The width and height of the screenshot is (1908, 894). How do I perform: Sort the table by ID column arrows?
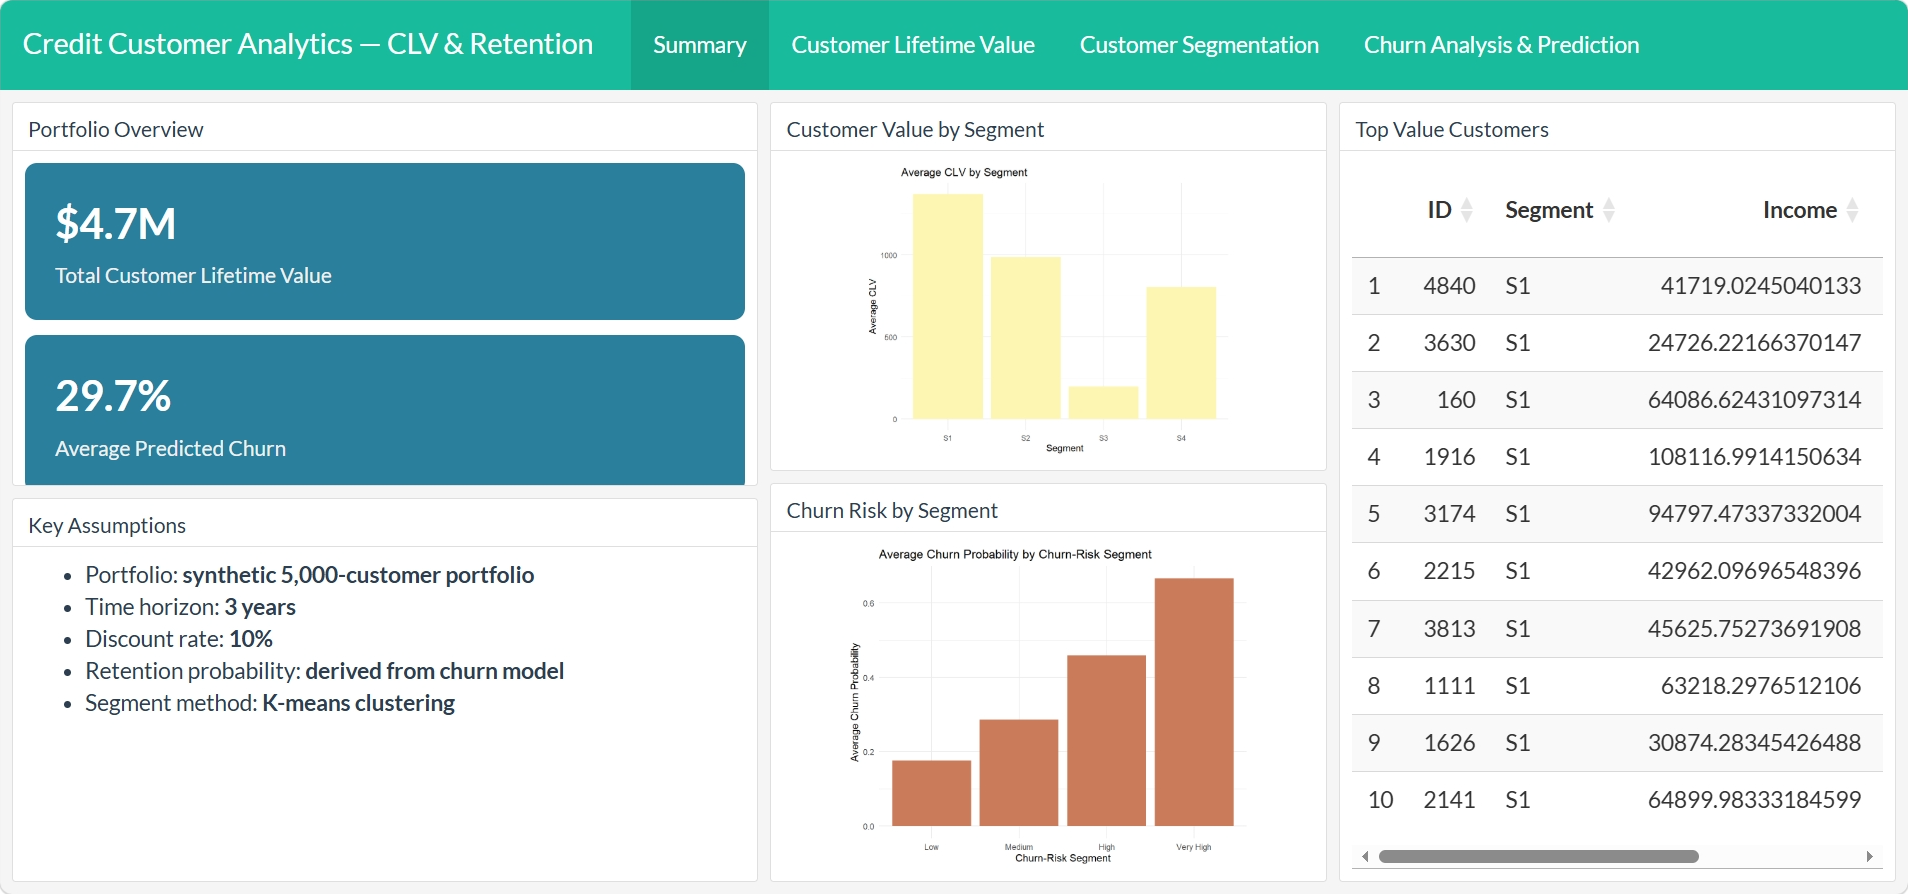pos(1467,210)
